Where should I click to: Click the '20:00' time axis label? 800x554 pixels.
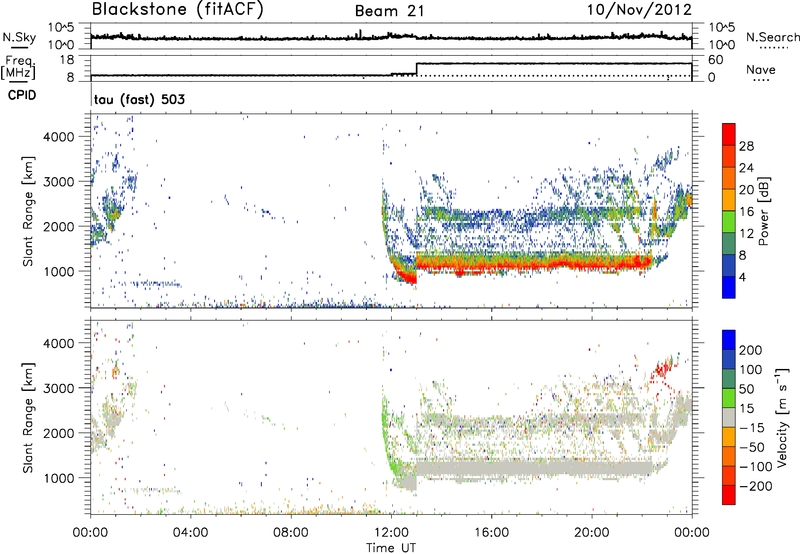pyautogui.click(x=592, y=533)
